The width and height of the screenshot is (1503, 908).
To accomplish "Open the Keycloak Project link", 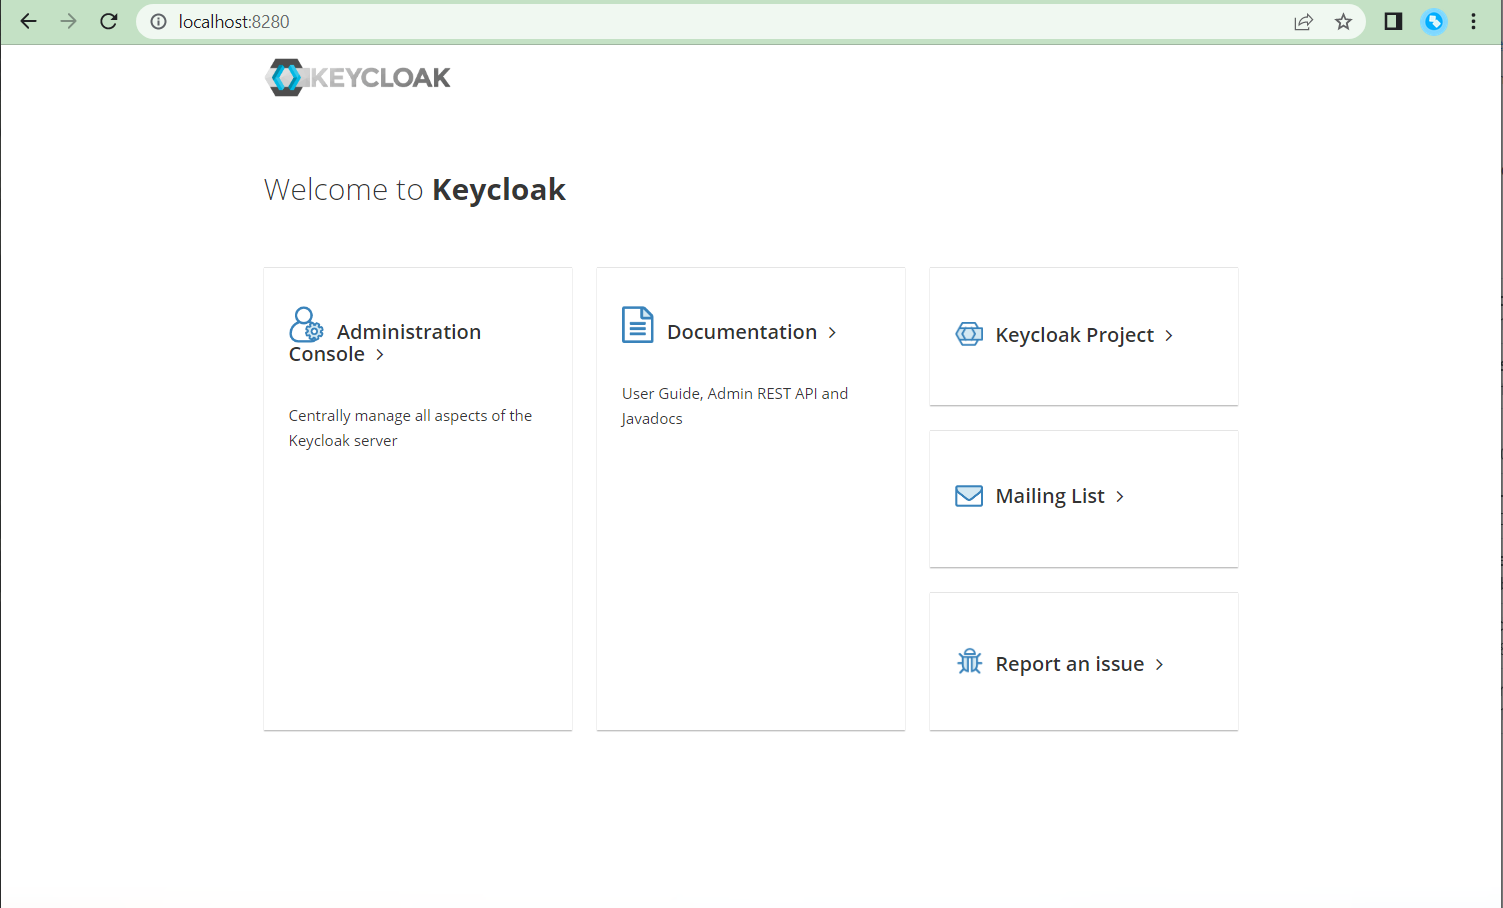I will 1075,335.
